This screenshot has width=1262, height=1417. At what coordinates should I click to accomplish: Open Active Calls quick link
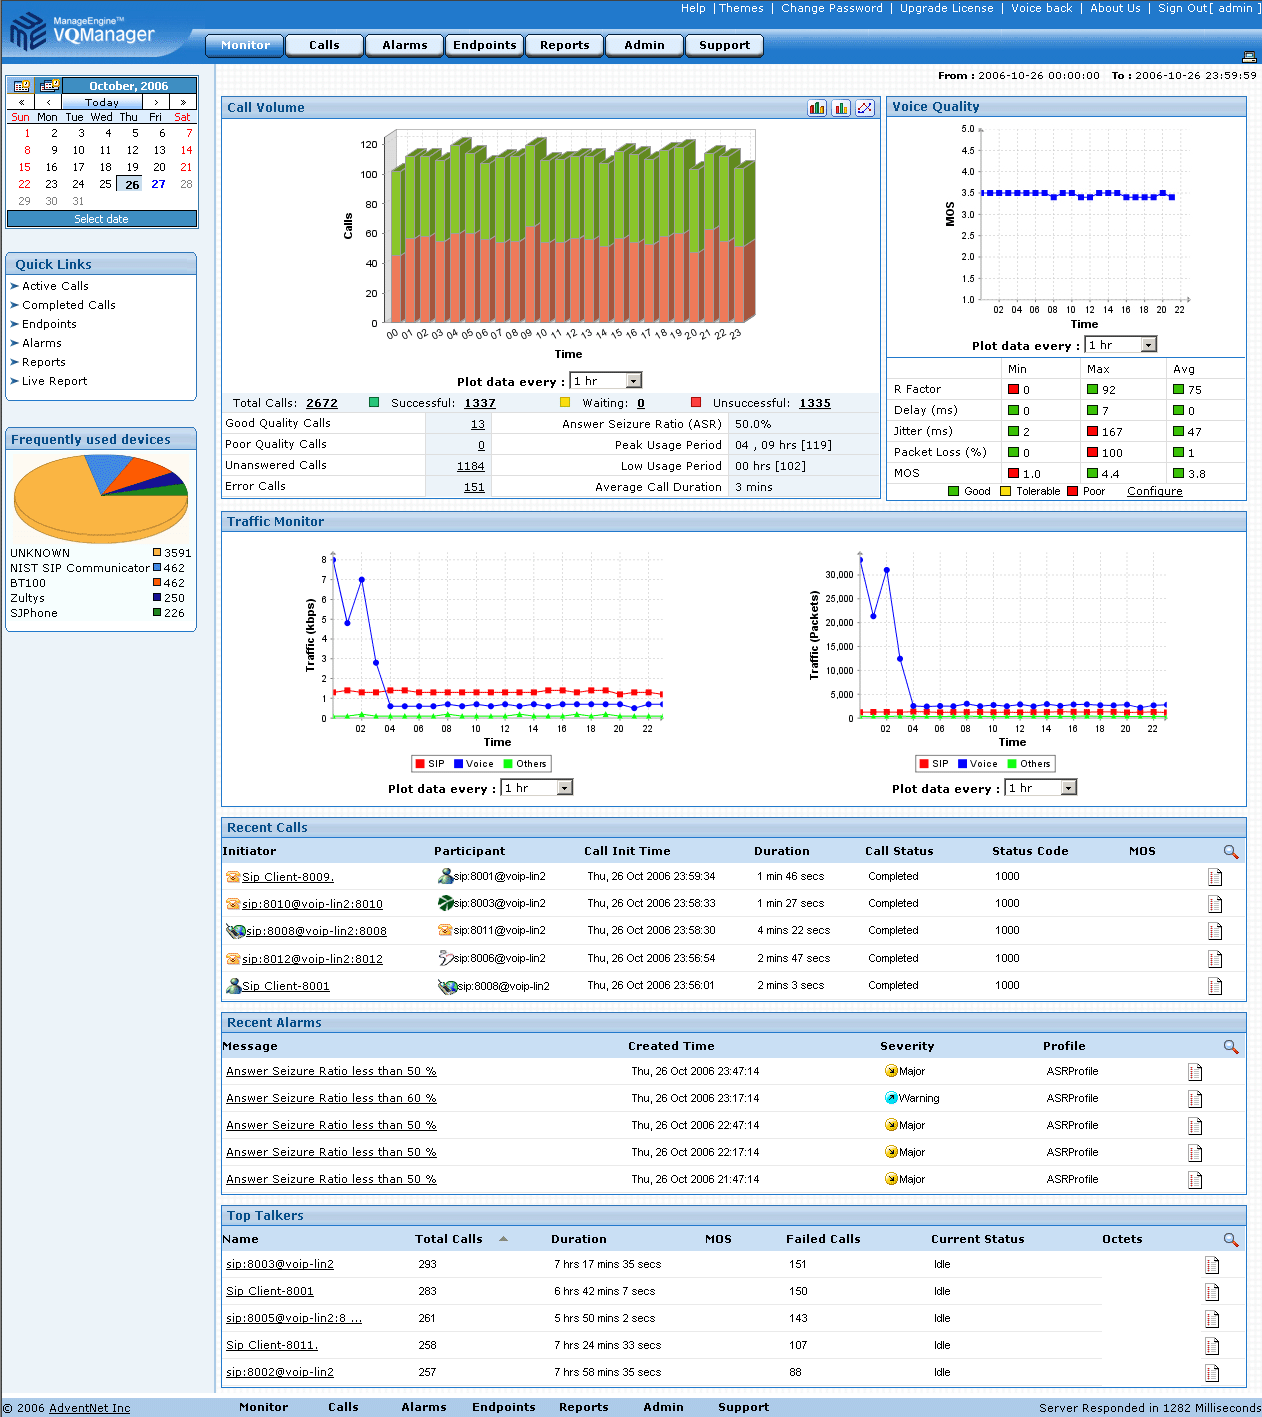[x=55, y=286]
